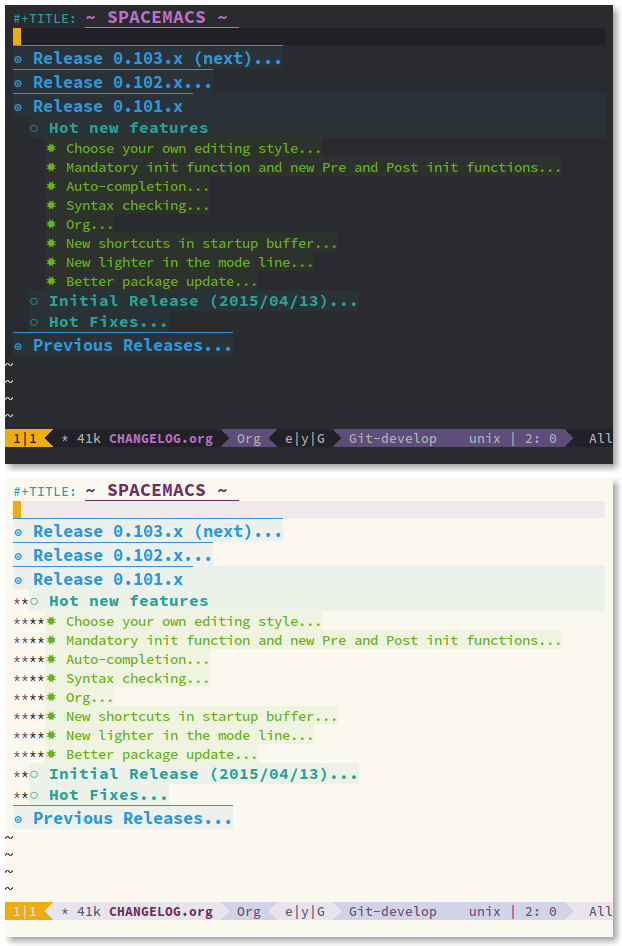The height and width of the screenshot is (946, 622).
Task: Expand Release 0.102.x heading in light theme
Action: point(122,556)
